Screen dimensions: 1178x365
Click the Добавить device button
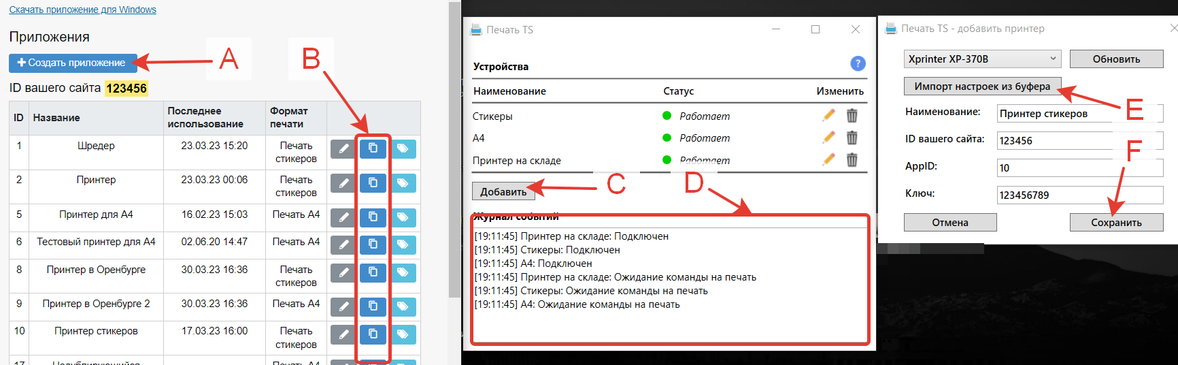pyautogui.click(x=503, y=192)
